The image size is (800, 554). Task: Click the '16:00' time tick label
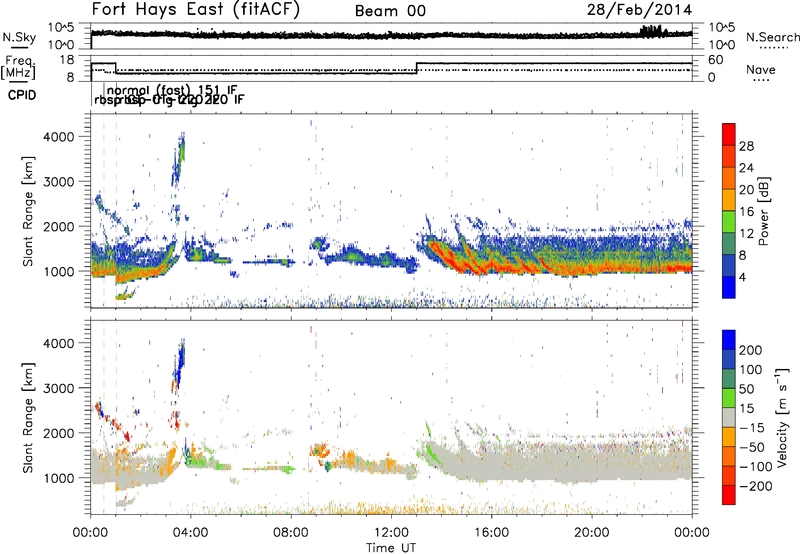491,533
